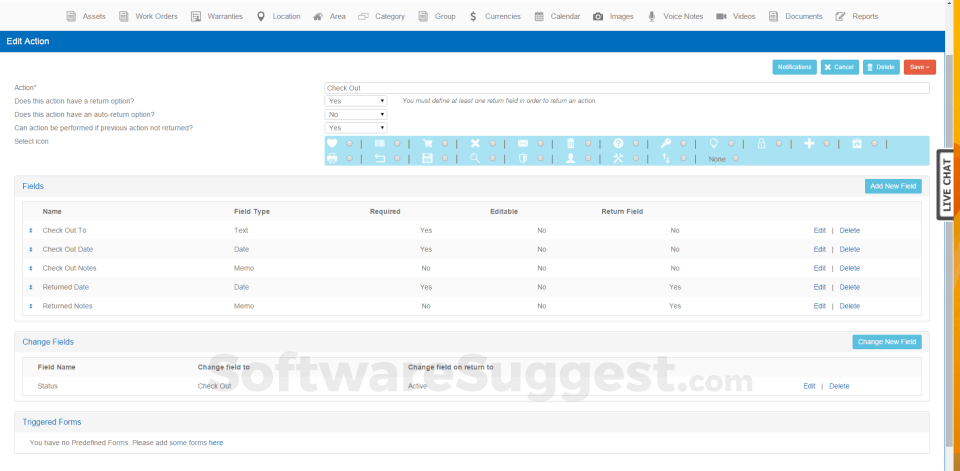The image size is (960, 471).
Task: Click the user person icon in icon picker
Action: point(571,159)
